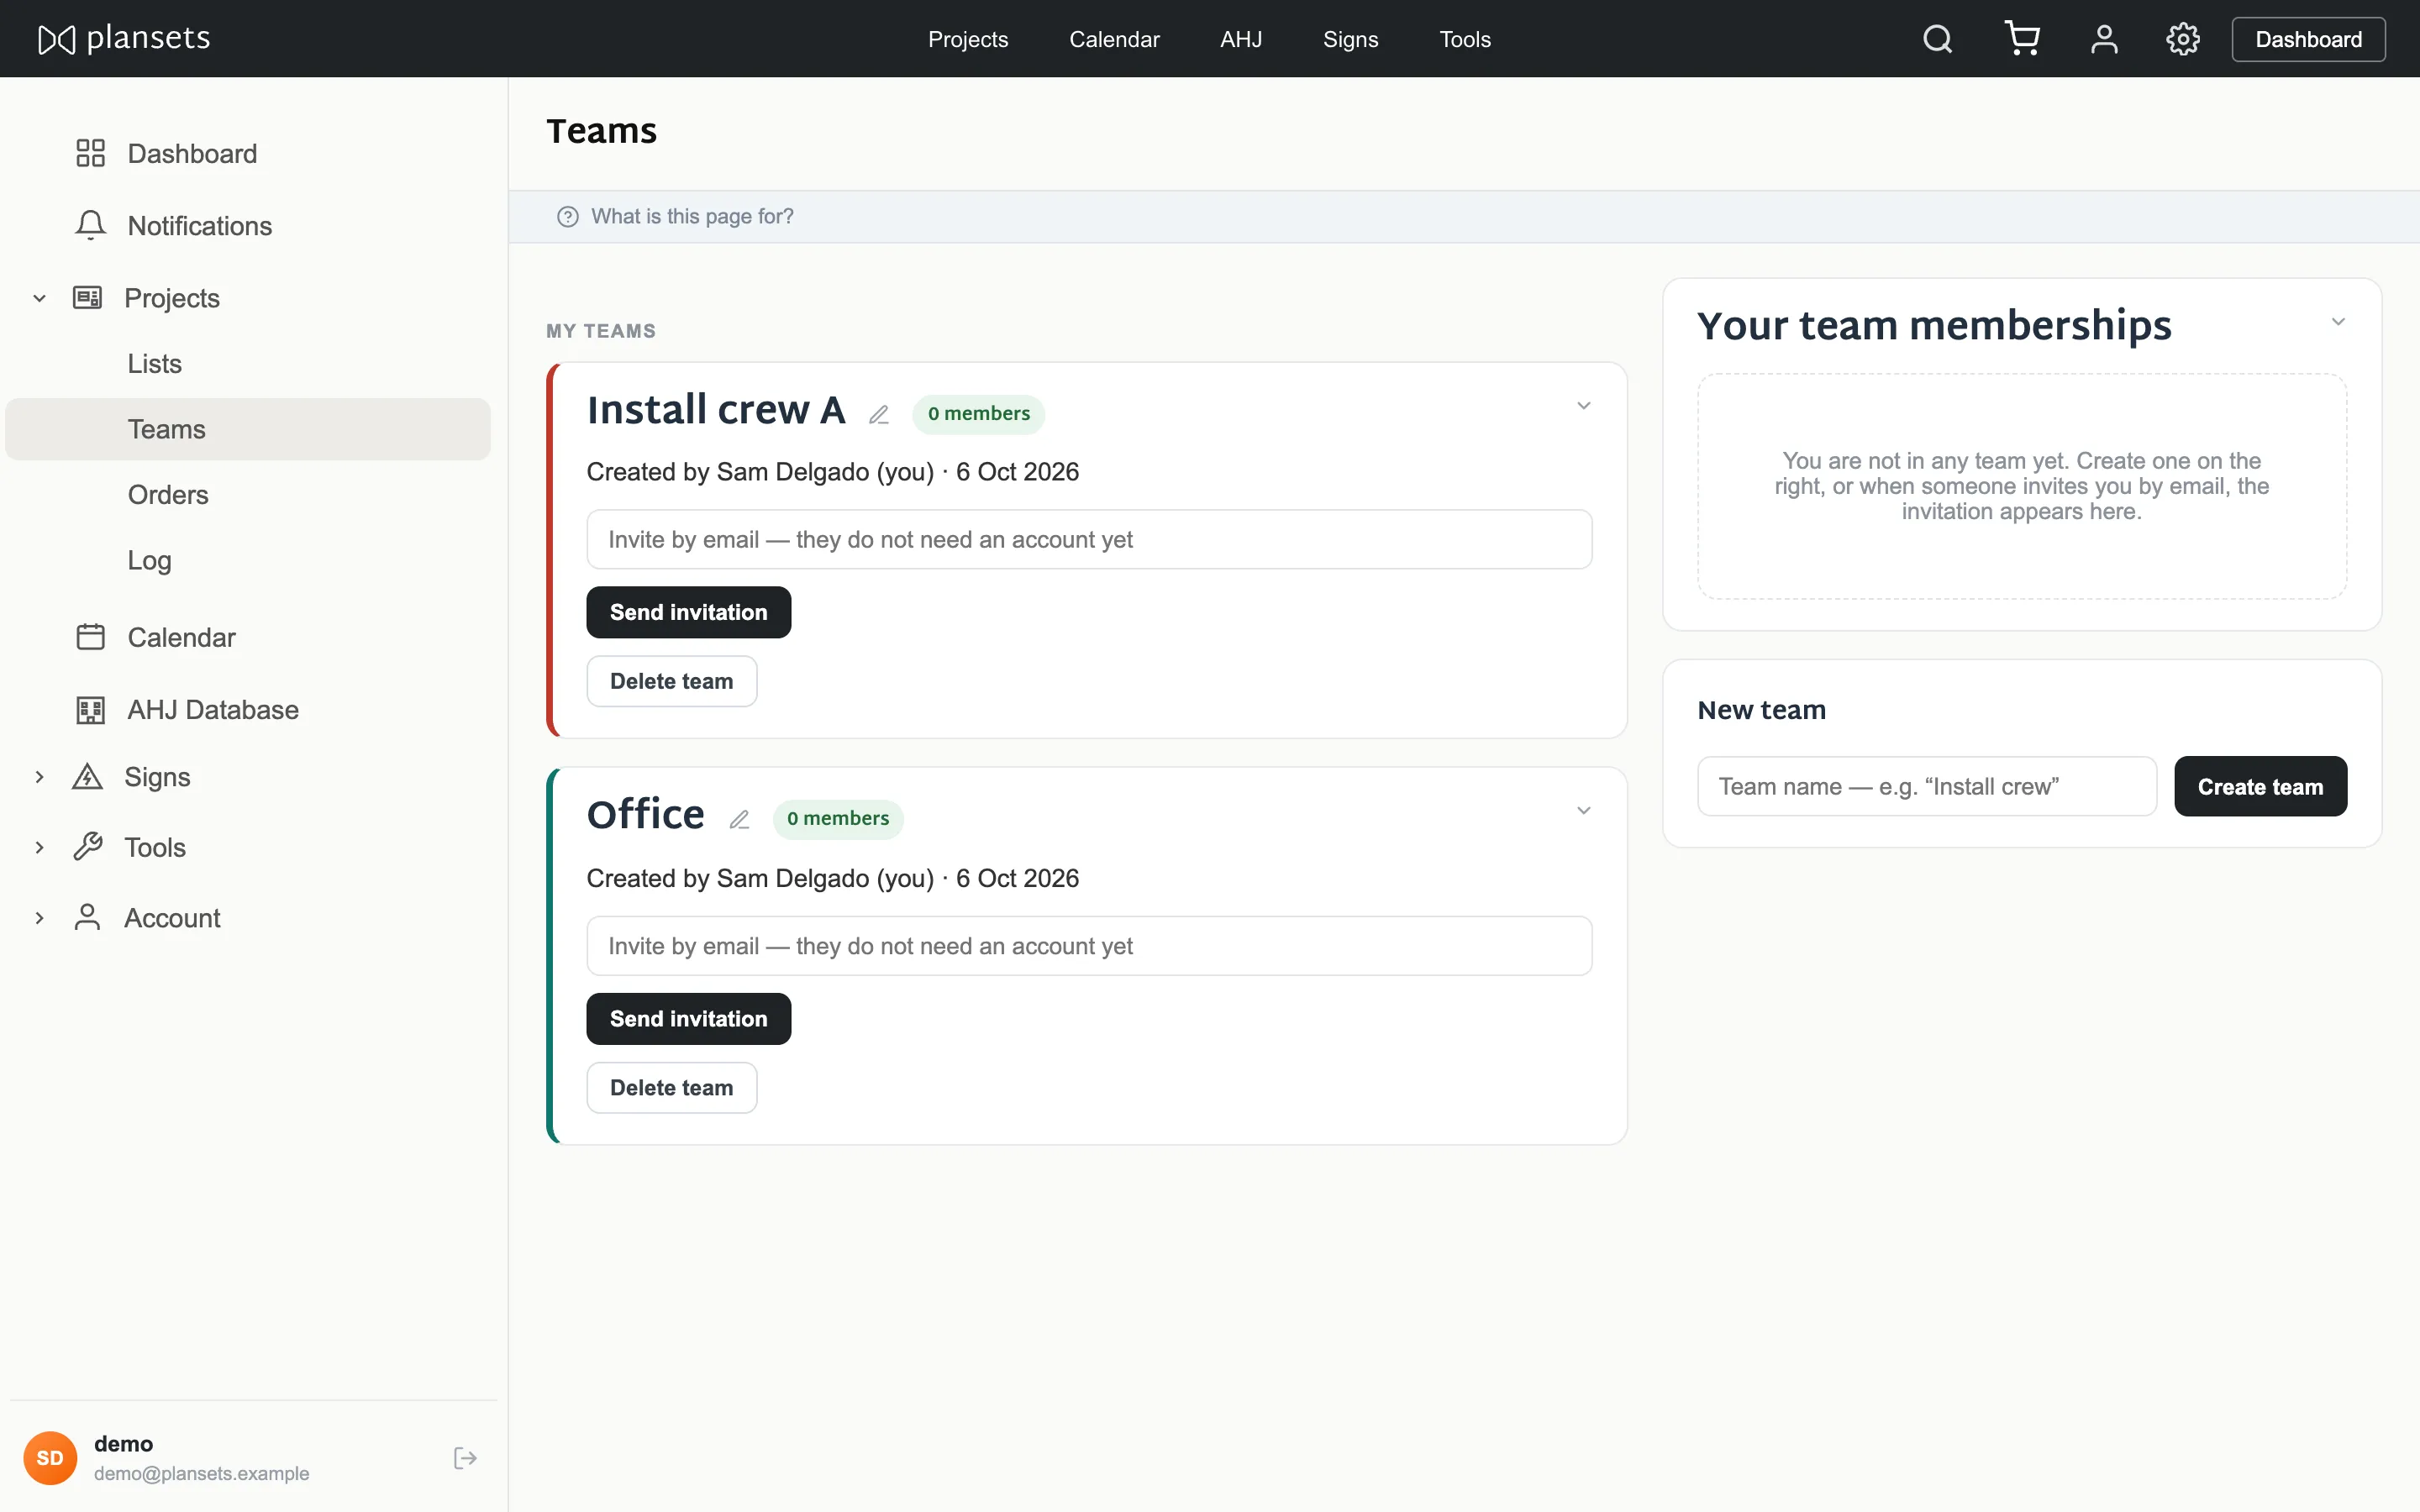Image resolution: width=2420 pixels, height=1512 pixels.
Task: Open Projects in top navigation
Action: click(x=968, y=39)
